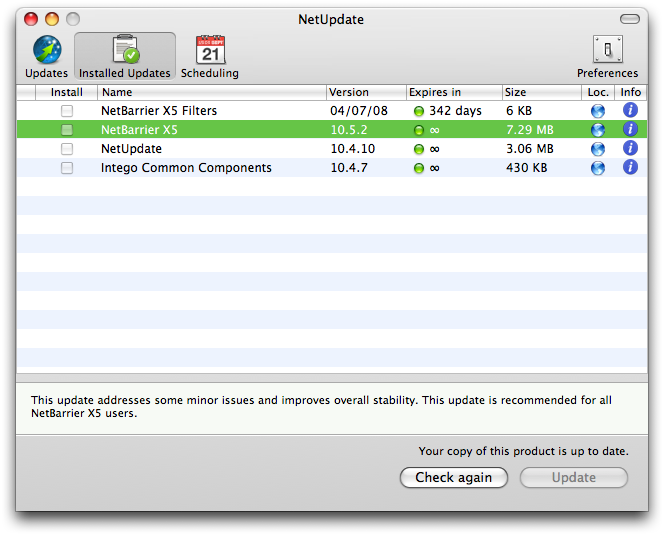Screen dimensions: 664x535
Task: Click version 10.4.7 cell
Action: (x=349, y=168)
